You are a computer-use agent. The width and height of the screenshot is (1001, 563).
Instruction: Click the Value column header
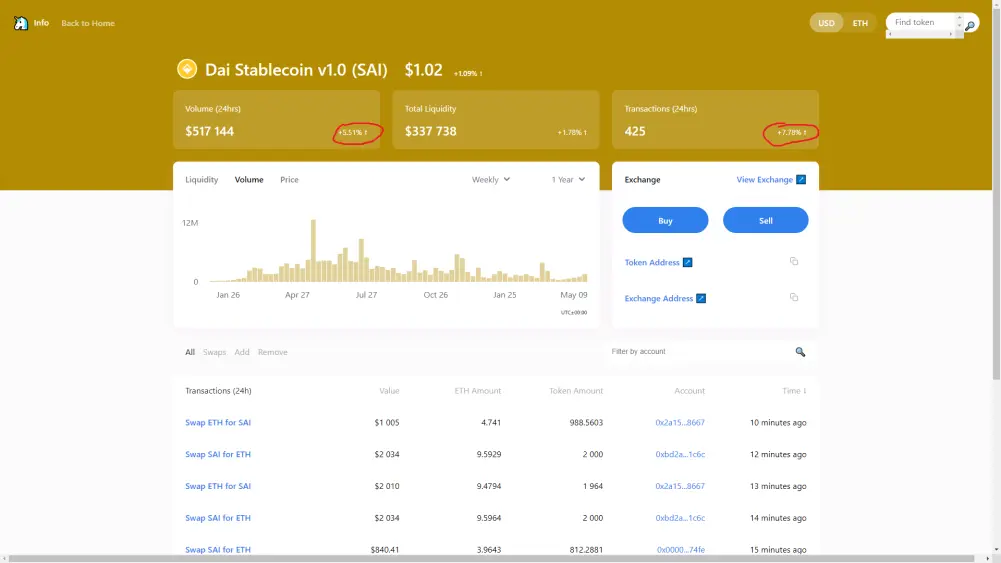click(x=389, y=391)
